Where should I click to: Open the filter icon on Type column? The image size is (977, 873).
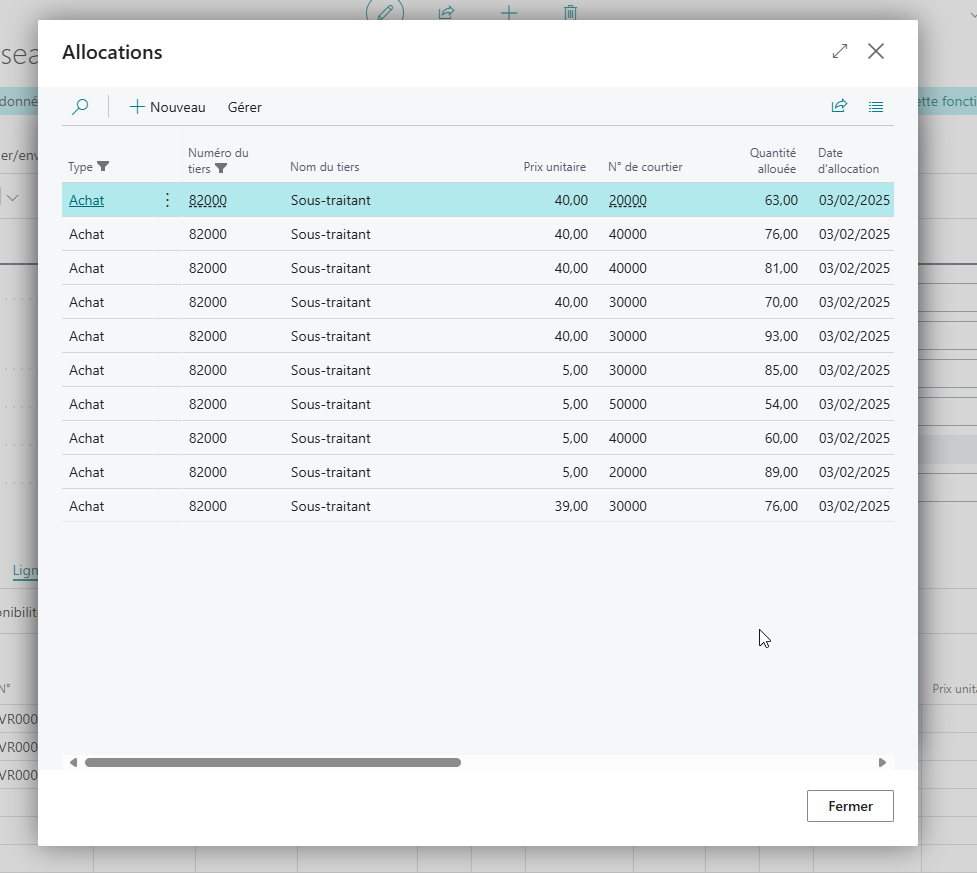pyautogui.click(x=103, y=166)
